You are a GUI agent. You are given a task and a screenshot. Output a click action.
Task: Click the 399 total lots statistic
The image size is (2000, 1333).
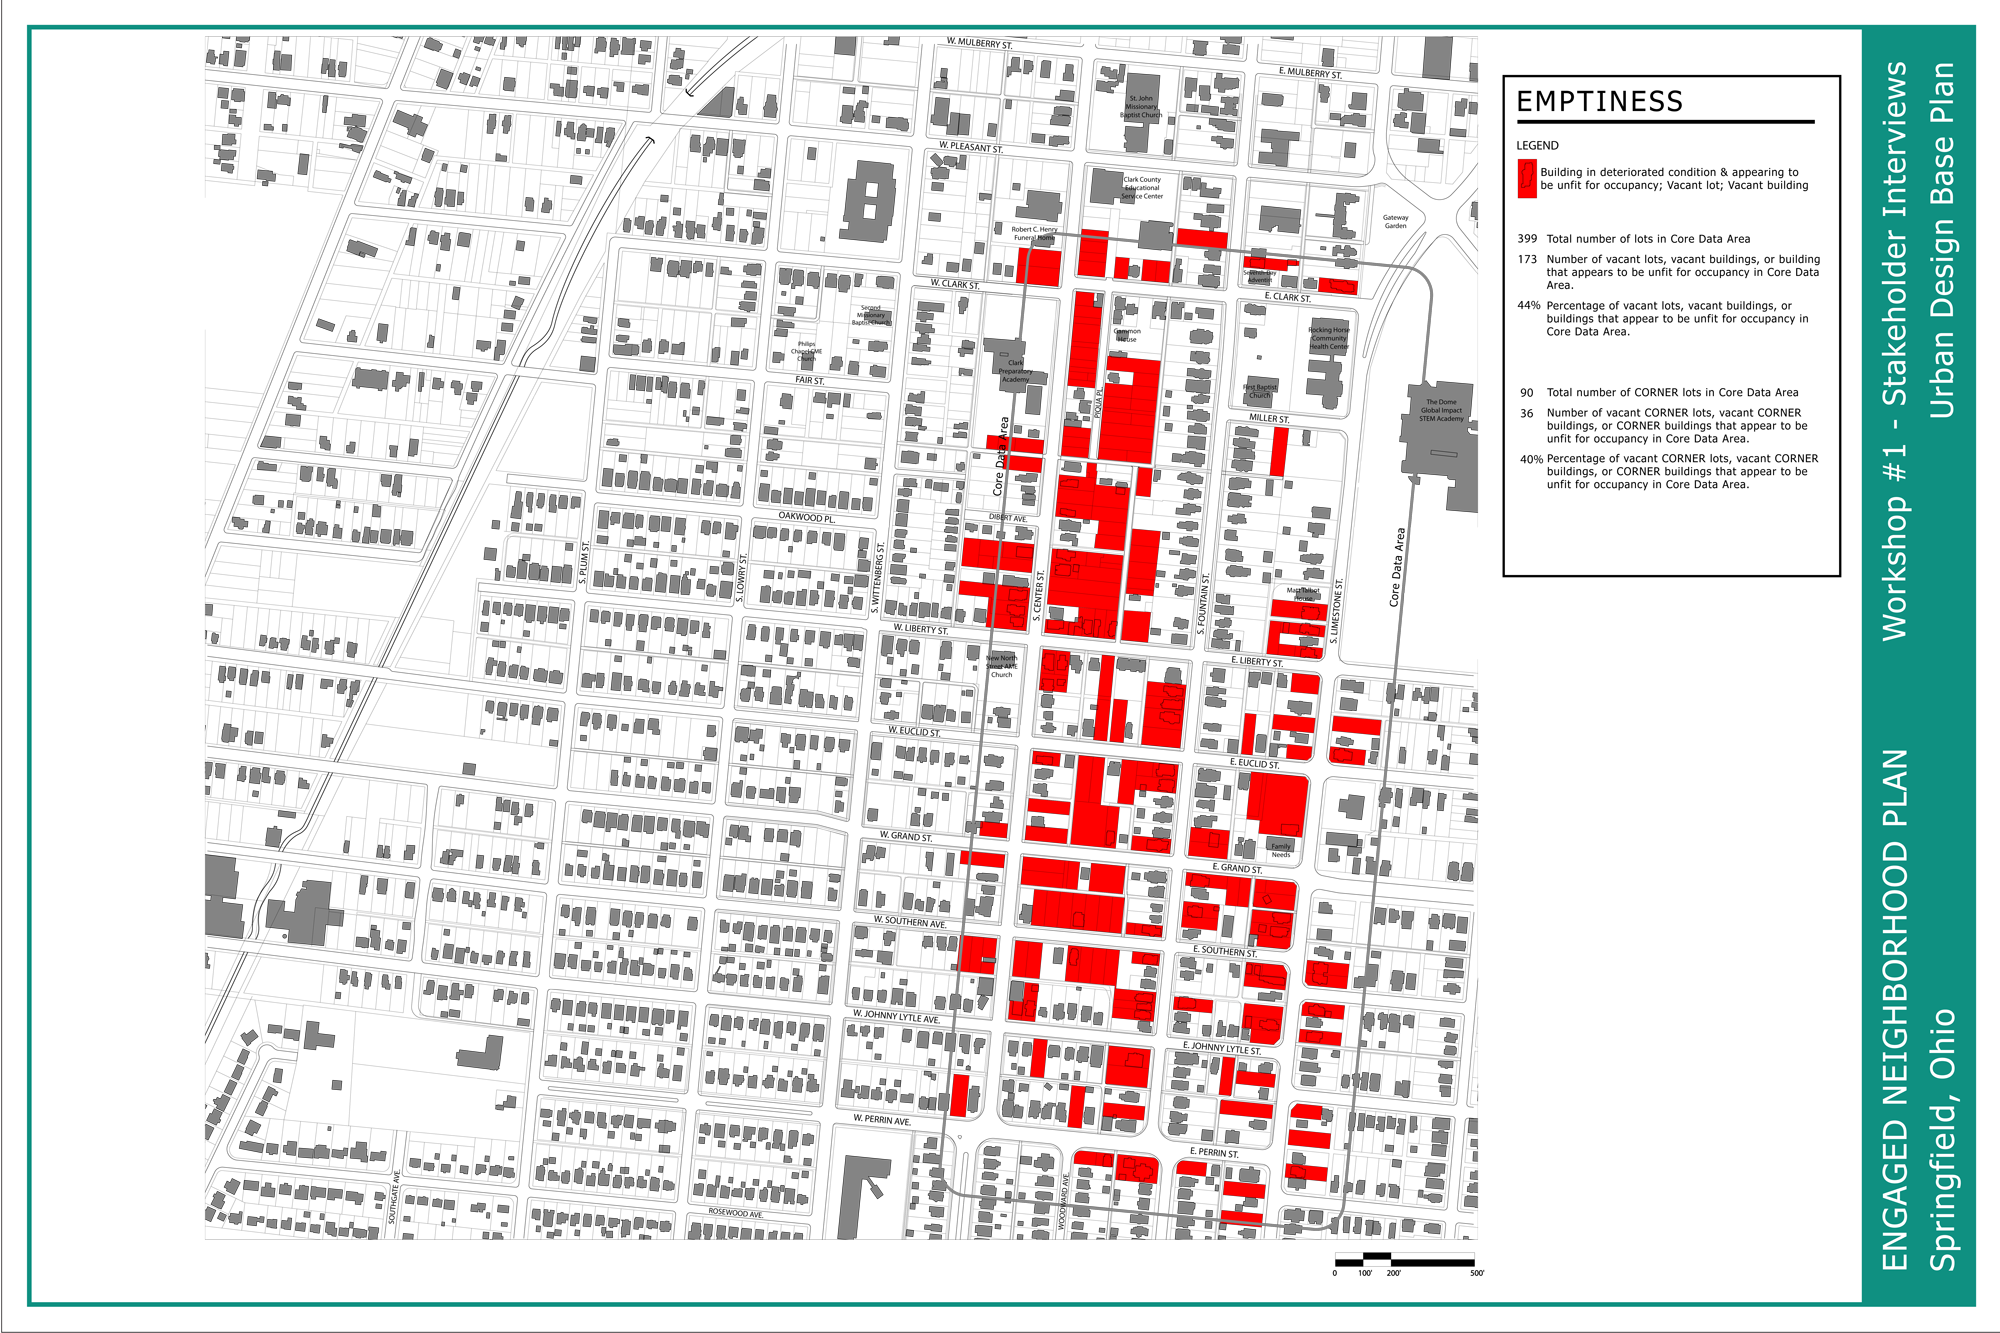coord(1527,239)
